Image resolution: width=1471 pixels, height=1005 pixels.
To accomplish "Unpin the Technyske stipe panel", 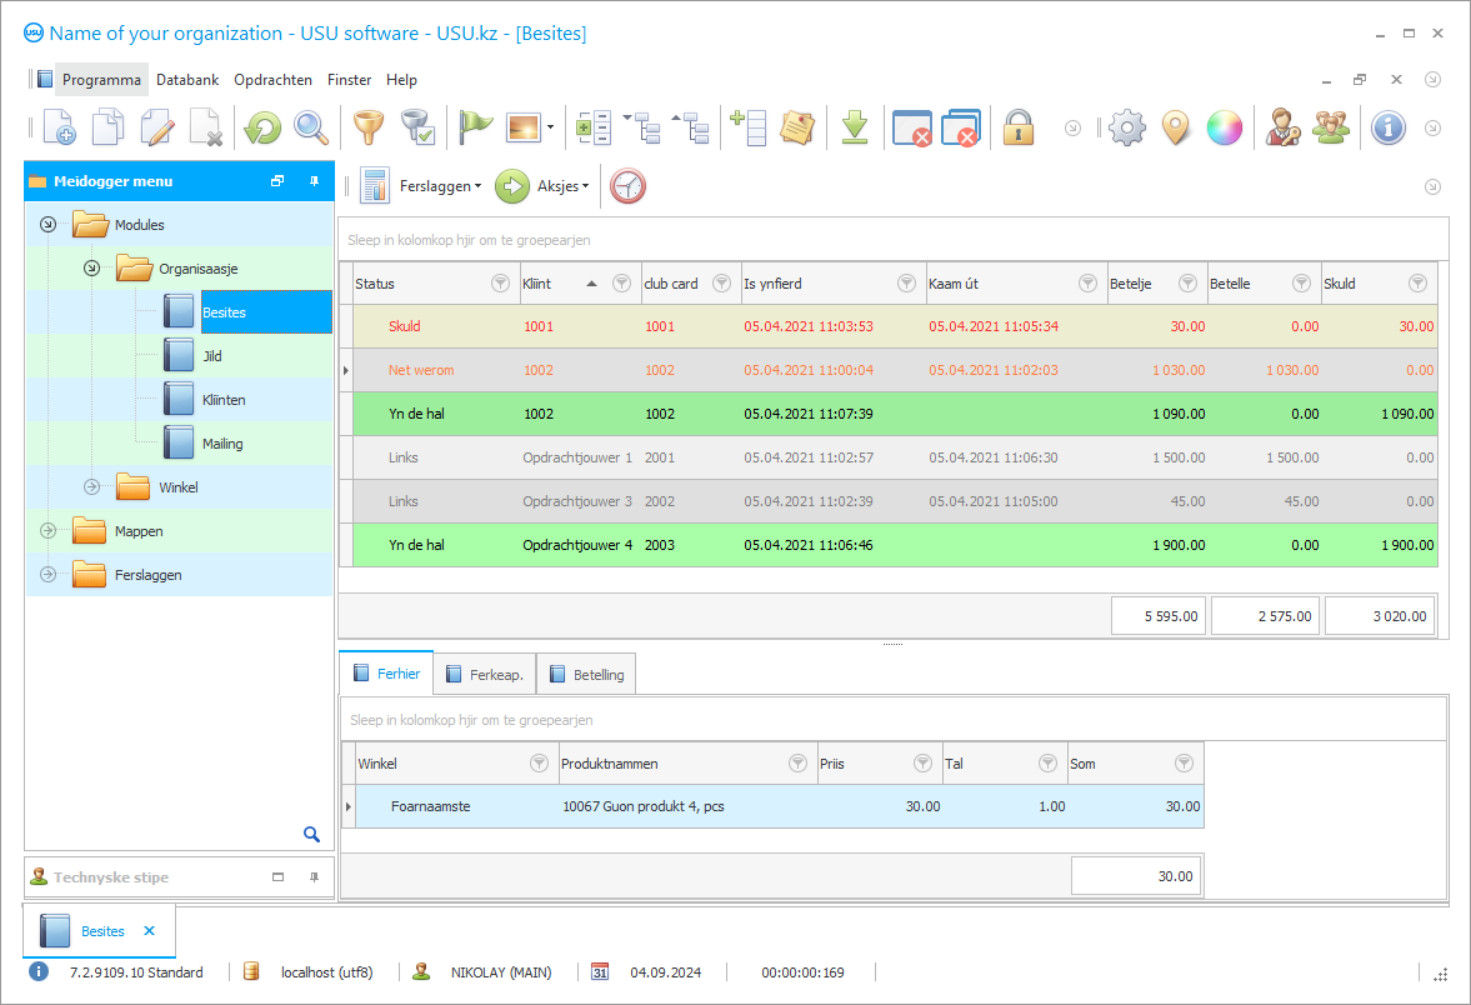I will pos(314,877).
